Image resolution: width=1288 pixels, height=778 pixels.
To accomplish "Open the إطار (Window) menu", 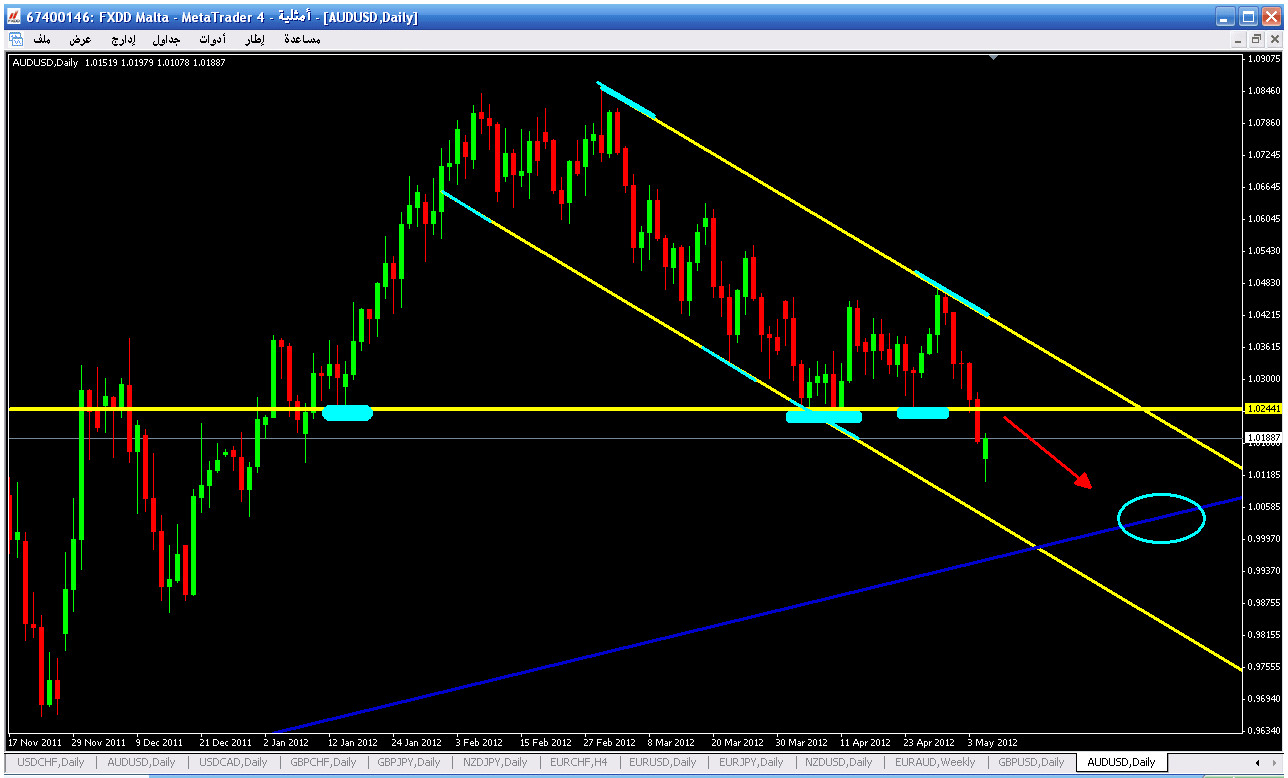I will click(x=255, y=39).
